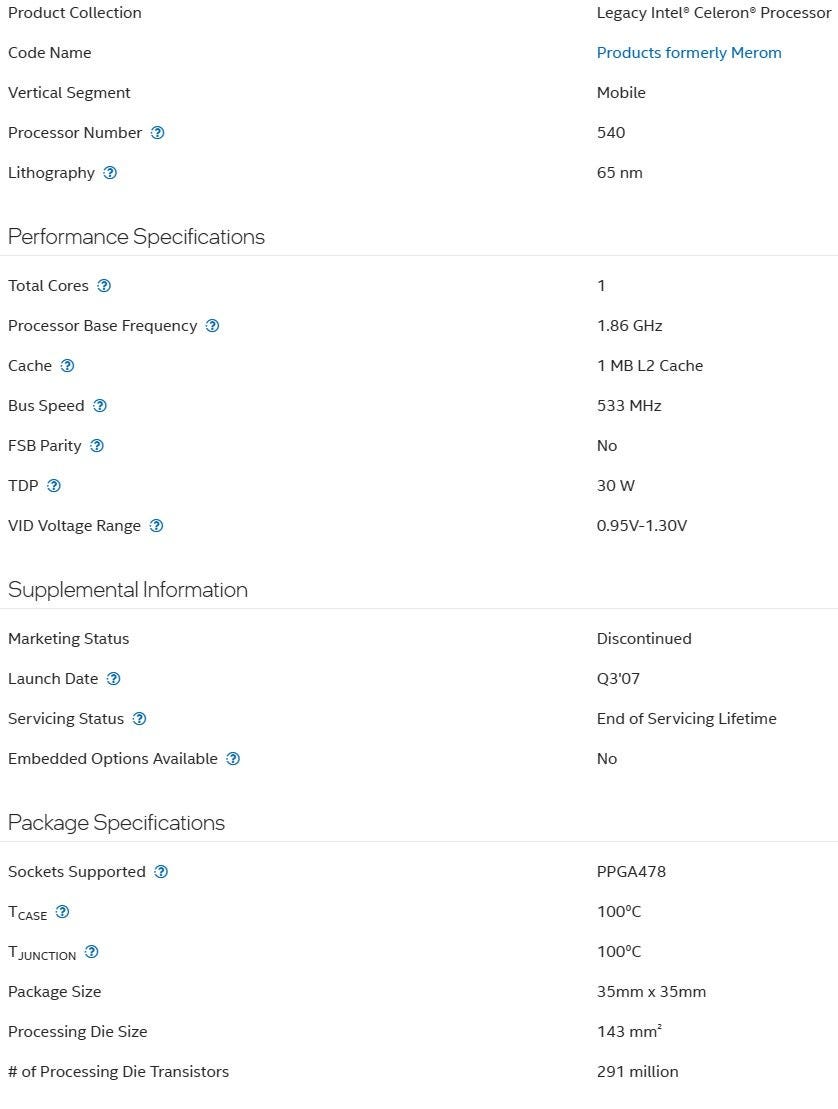Open Sockets Supported help icon
Viewport: 838px width, 1109px height.
(161, 872)
